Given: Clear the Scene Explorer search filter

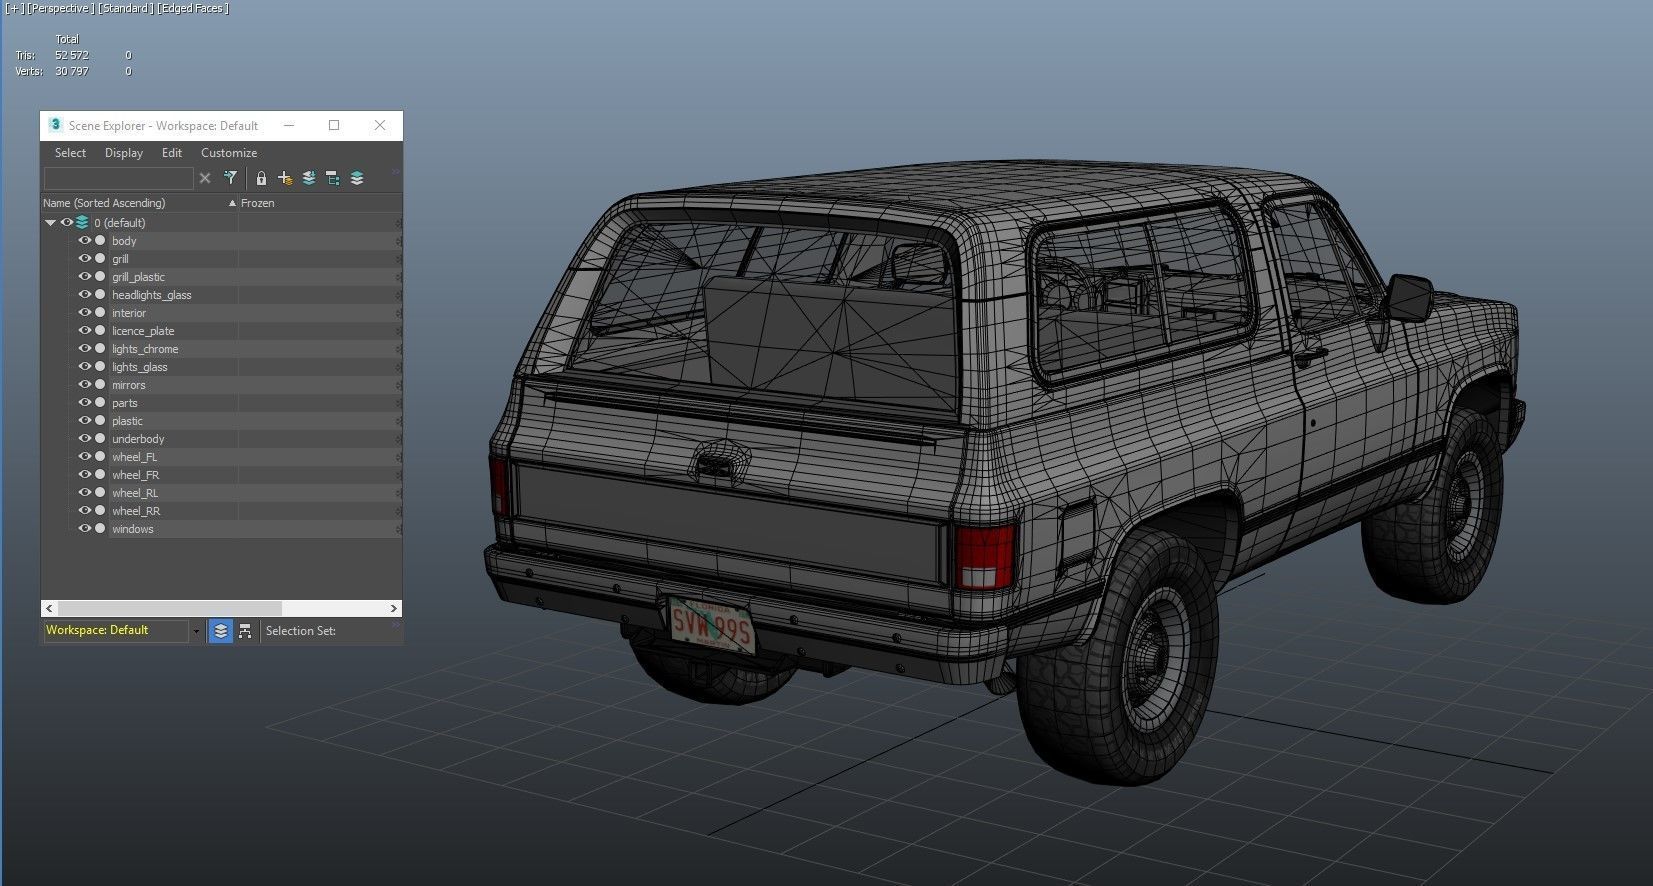Looking at the screenshot, I should tap(205, 178).
